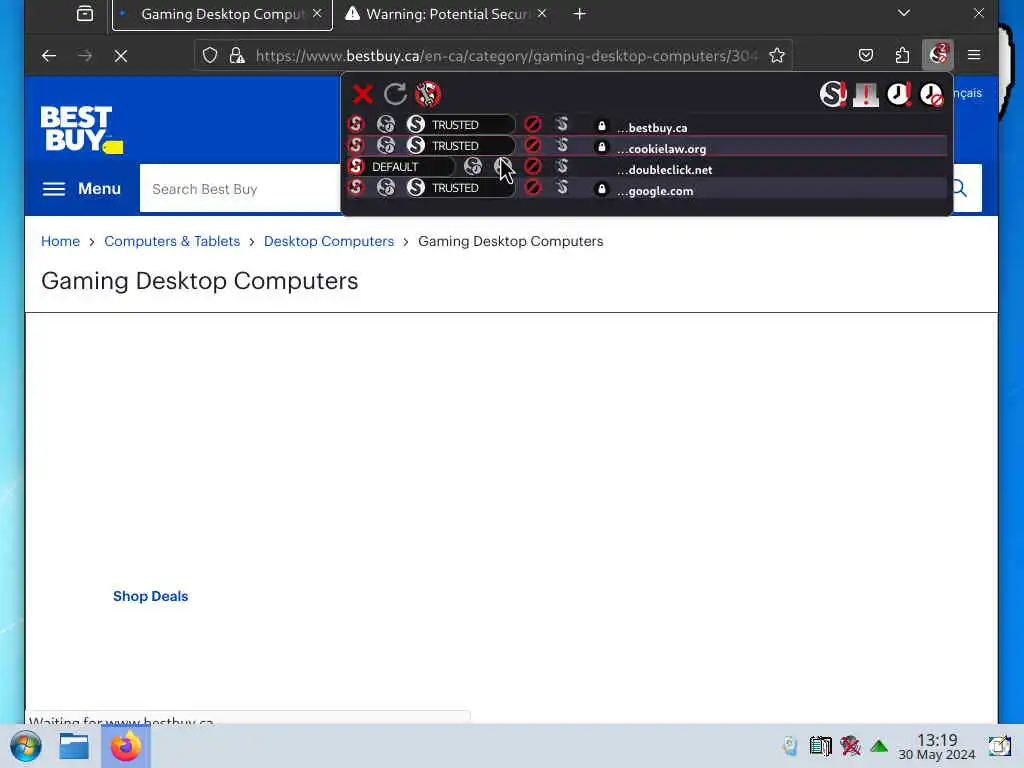
Task: Save page to Pocket icon
Action: click(866, 55)
